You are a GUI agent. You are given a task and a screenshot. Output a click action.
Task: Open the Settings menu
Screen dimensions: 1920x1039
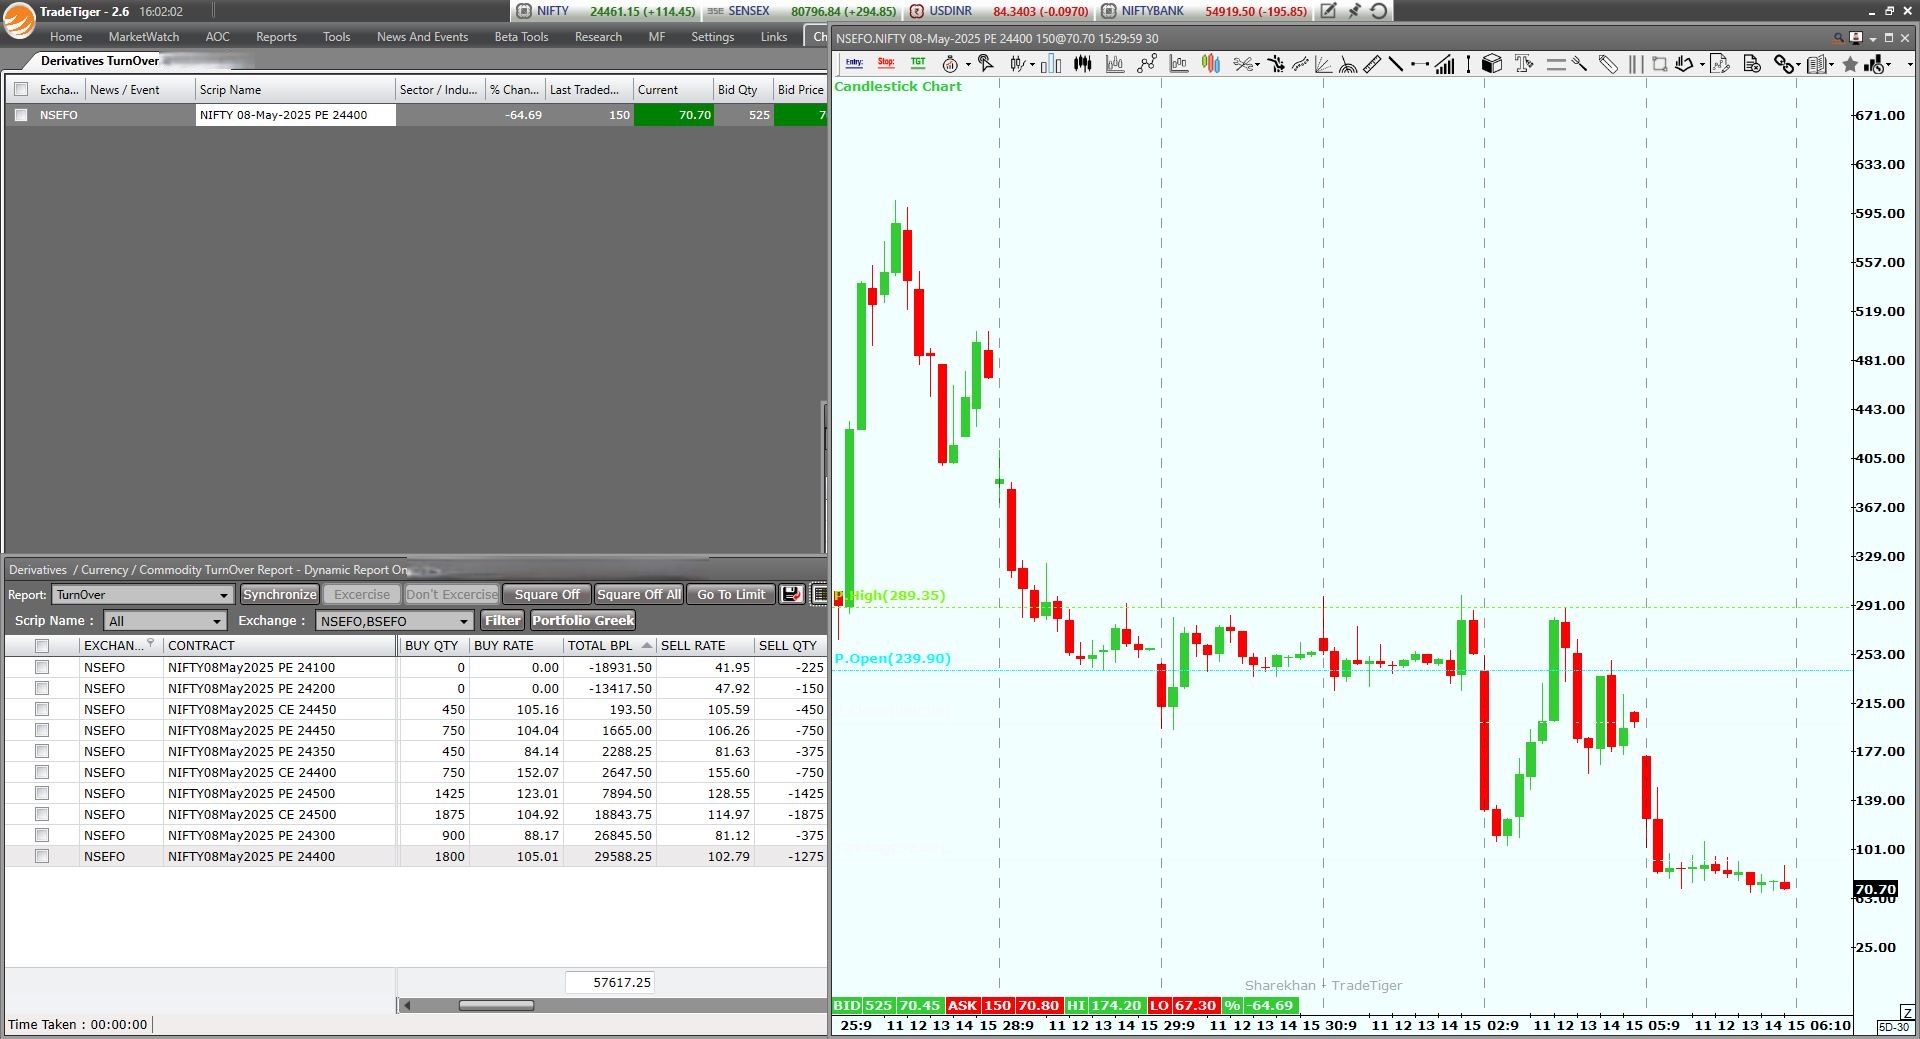coord(712,37)
